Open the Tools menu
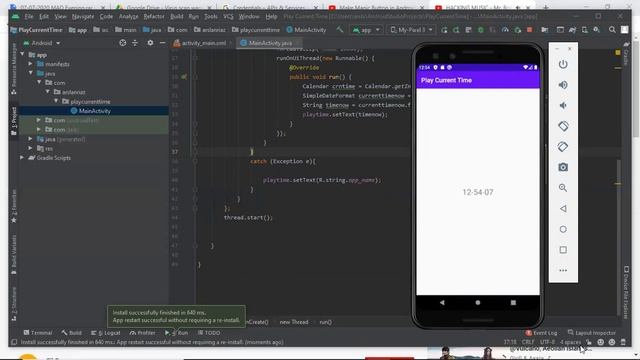The width and height of the screenshot is (640, 360). [211, 17]
